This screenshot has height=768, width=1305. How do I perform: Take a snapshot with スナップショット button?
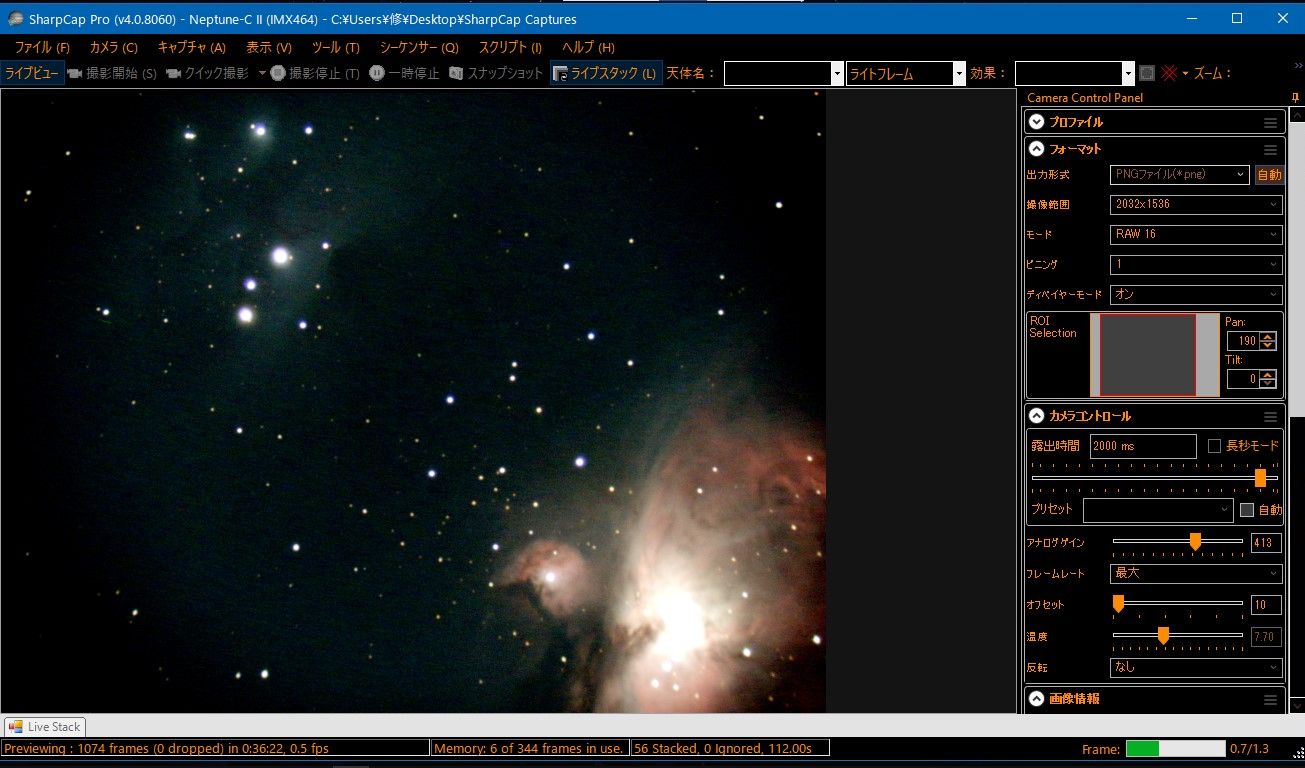point(496,73)
